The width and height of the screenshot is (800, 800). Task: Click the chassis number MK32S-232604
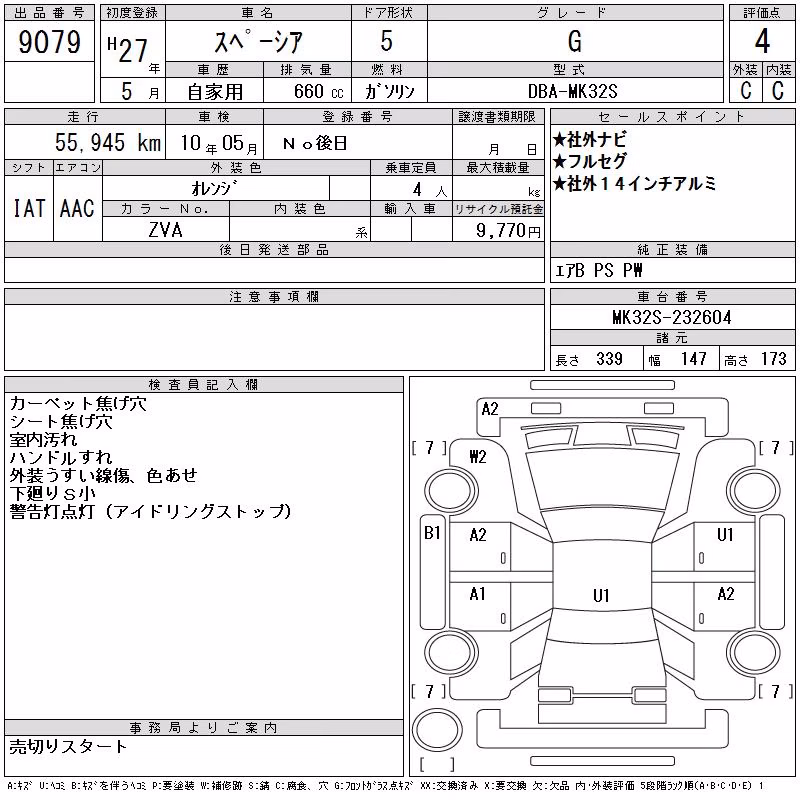pos(672,317)
